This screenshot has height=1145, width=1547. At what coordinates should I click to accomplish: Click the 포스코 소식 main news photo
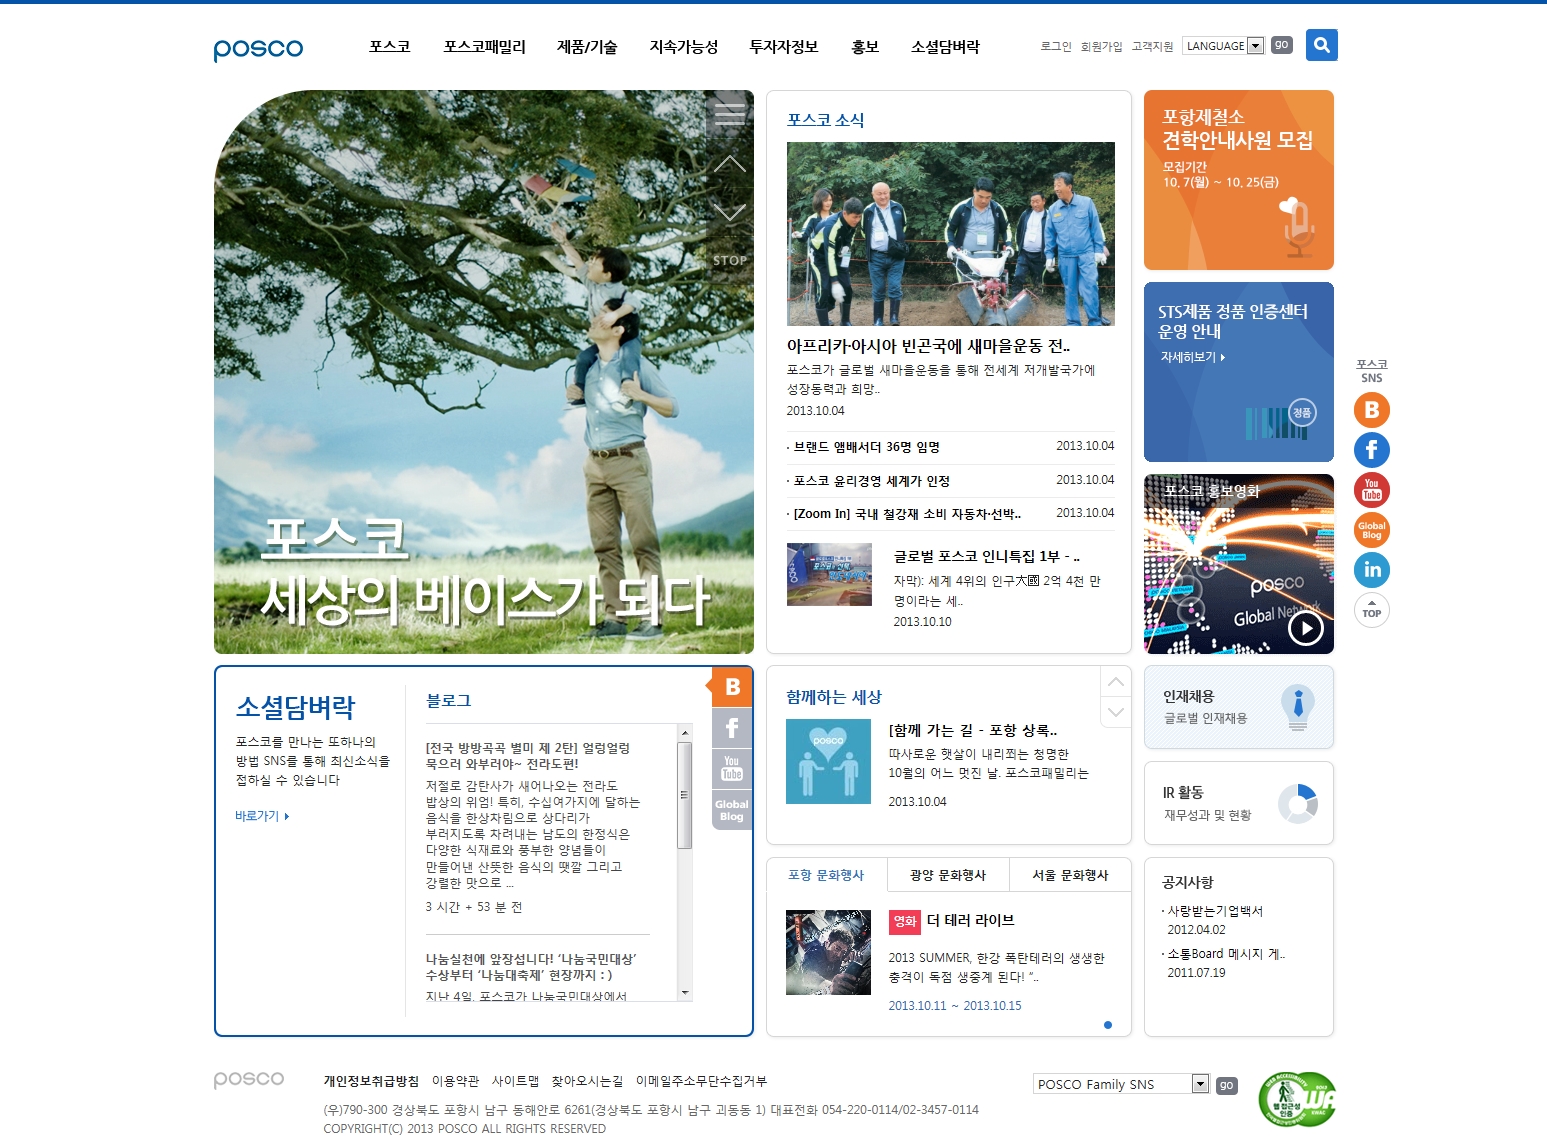pos(951,233)
